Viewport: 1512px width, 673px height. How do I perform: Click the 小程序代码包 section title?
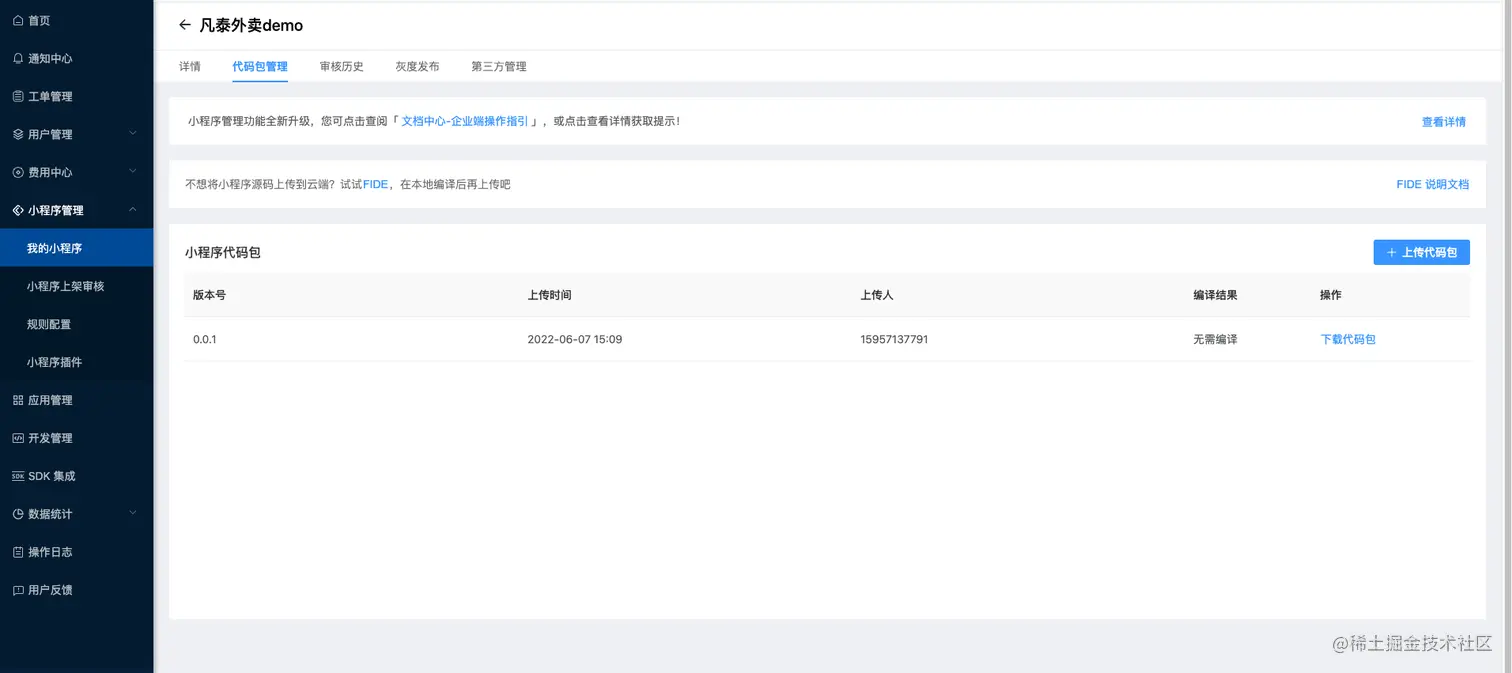pos(223,253)
